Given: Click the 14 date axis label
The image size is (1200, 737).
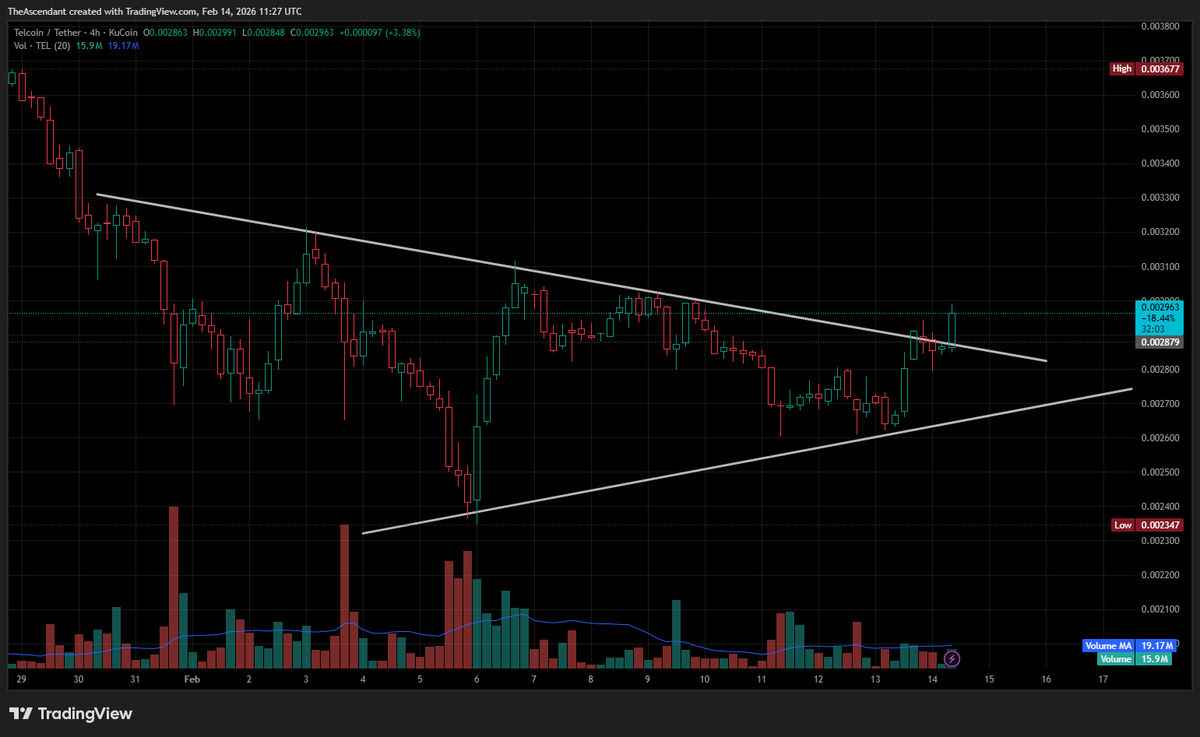Looking at the screenshot, I should (932, 679).
